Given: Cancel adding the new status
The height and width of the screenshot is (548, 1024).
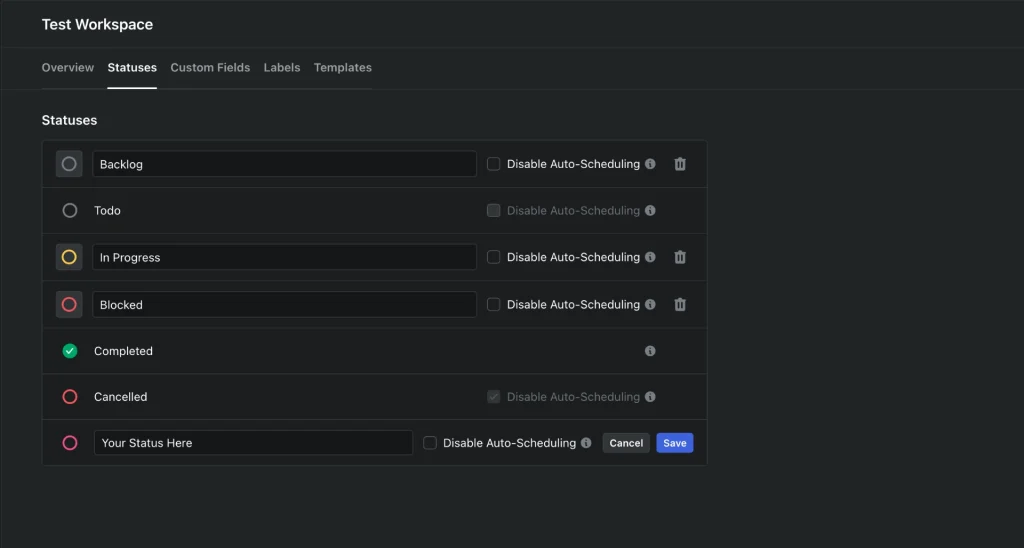Looking at the screenshot, I should [626, 443].
